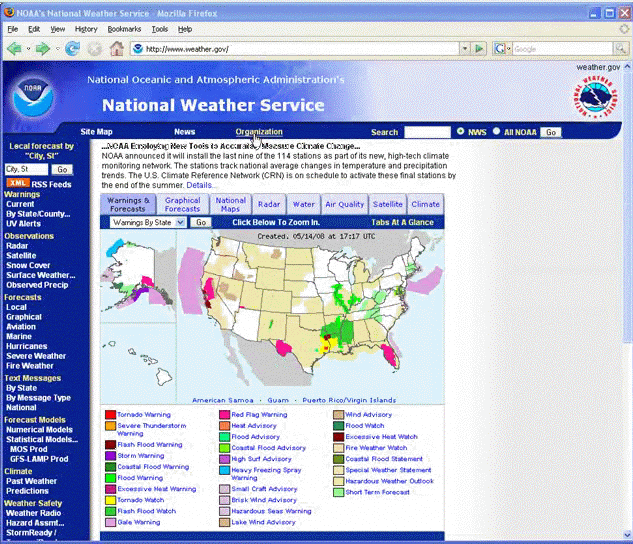
Task: Click the orange XML RSS badge
Action: 18,183
